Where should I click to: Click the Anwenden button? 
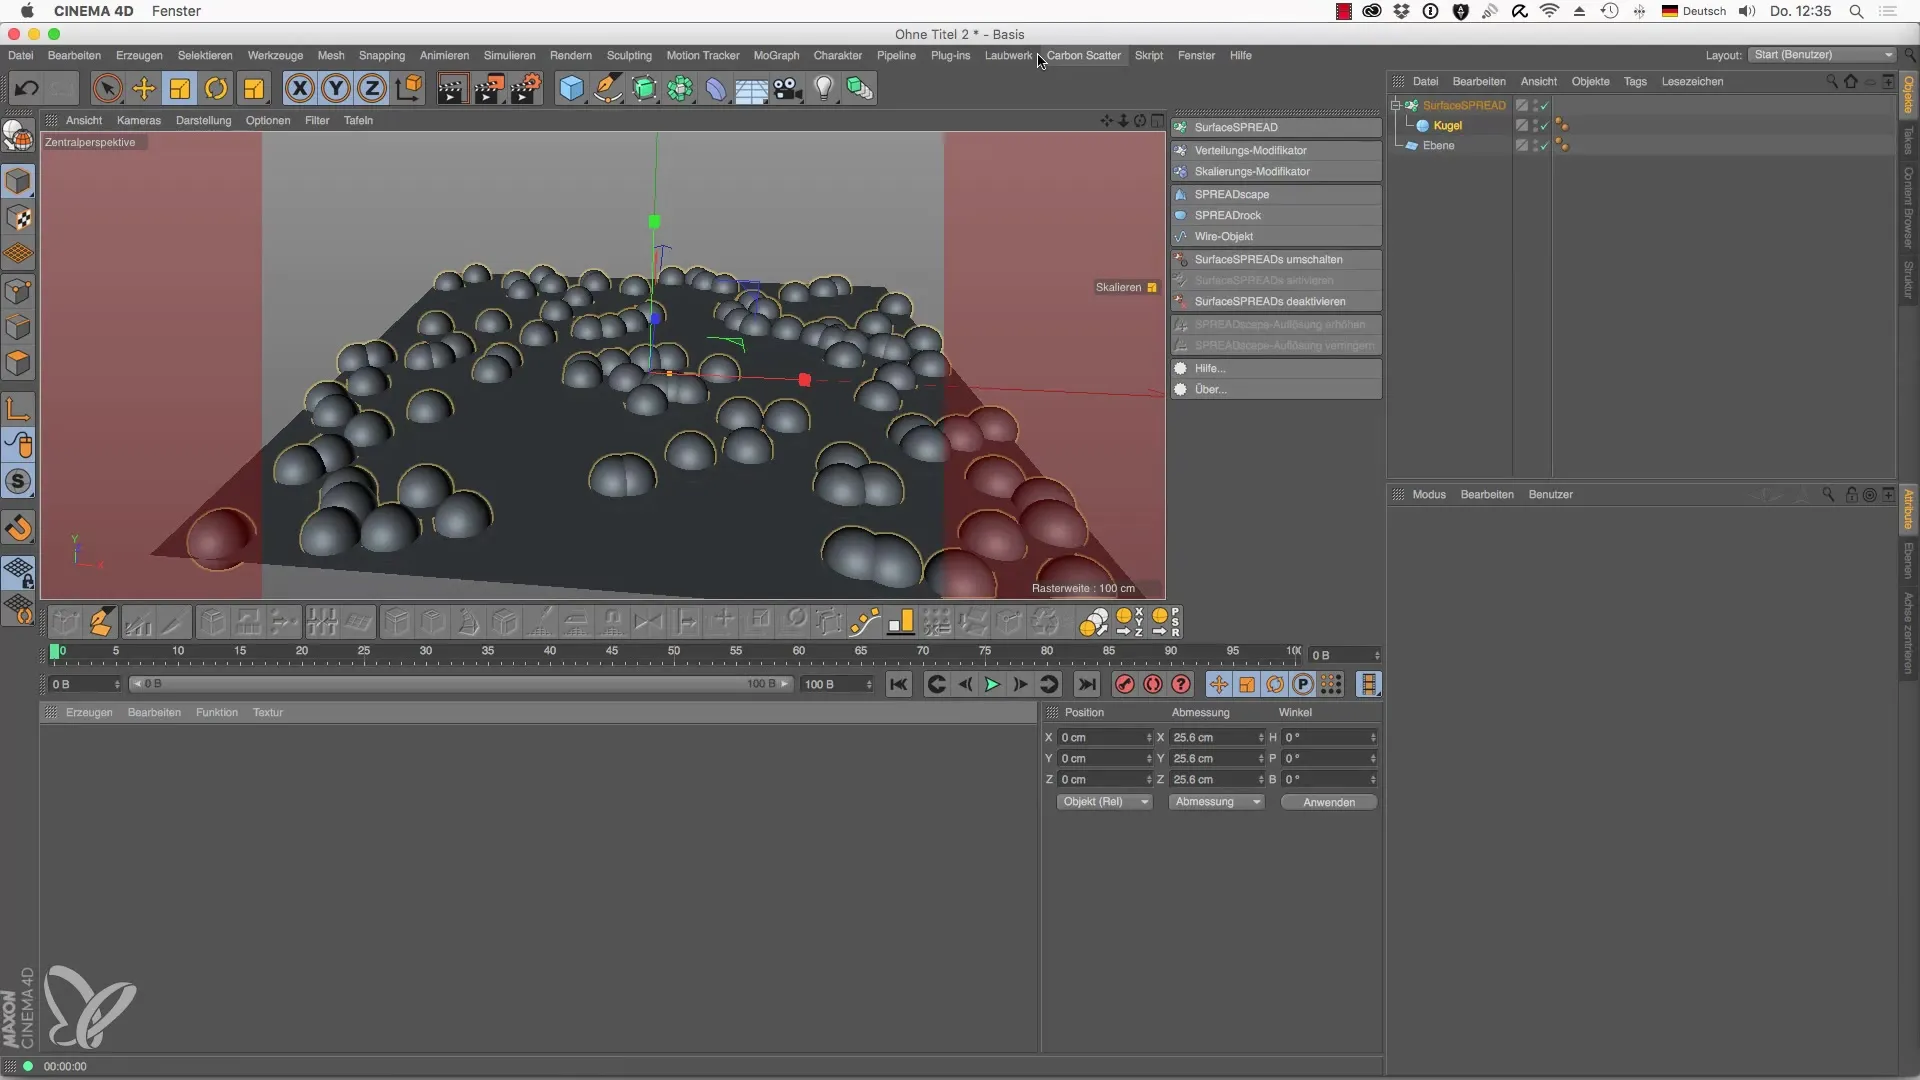coord(1329,802)
